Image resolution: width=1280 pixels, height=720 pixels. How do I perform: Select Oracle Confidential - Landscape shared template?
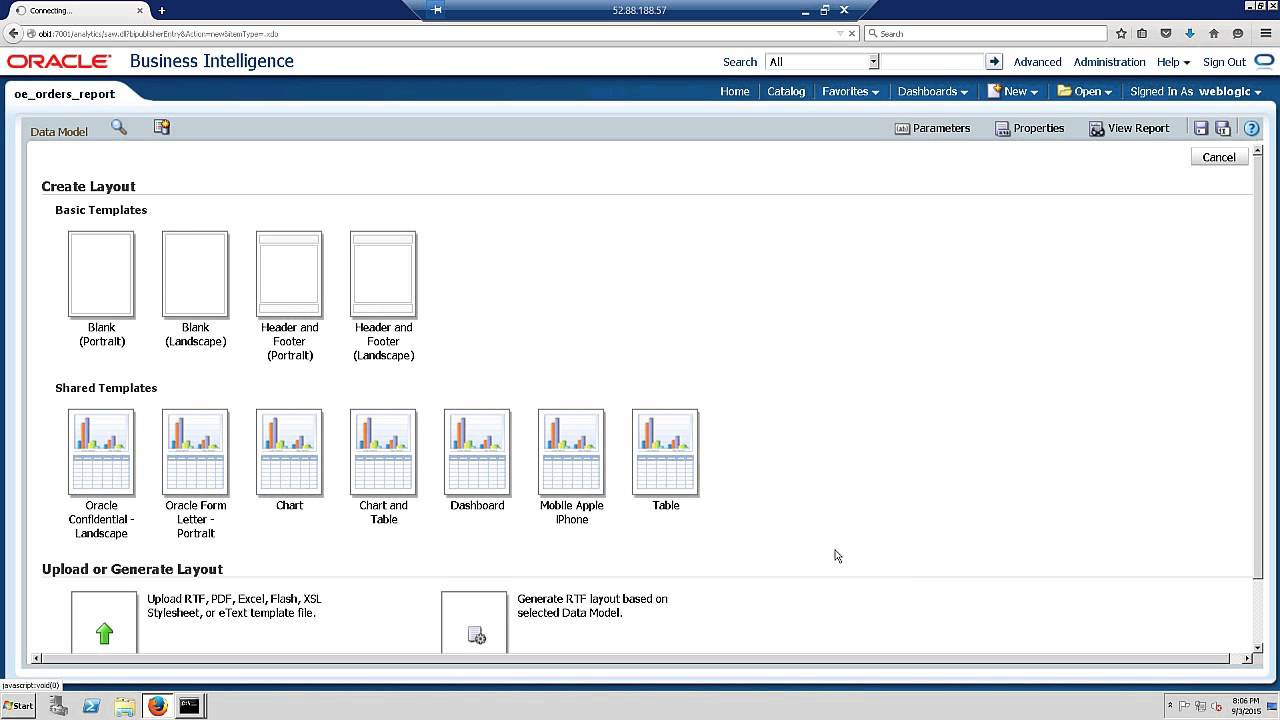tap(101, 452)
